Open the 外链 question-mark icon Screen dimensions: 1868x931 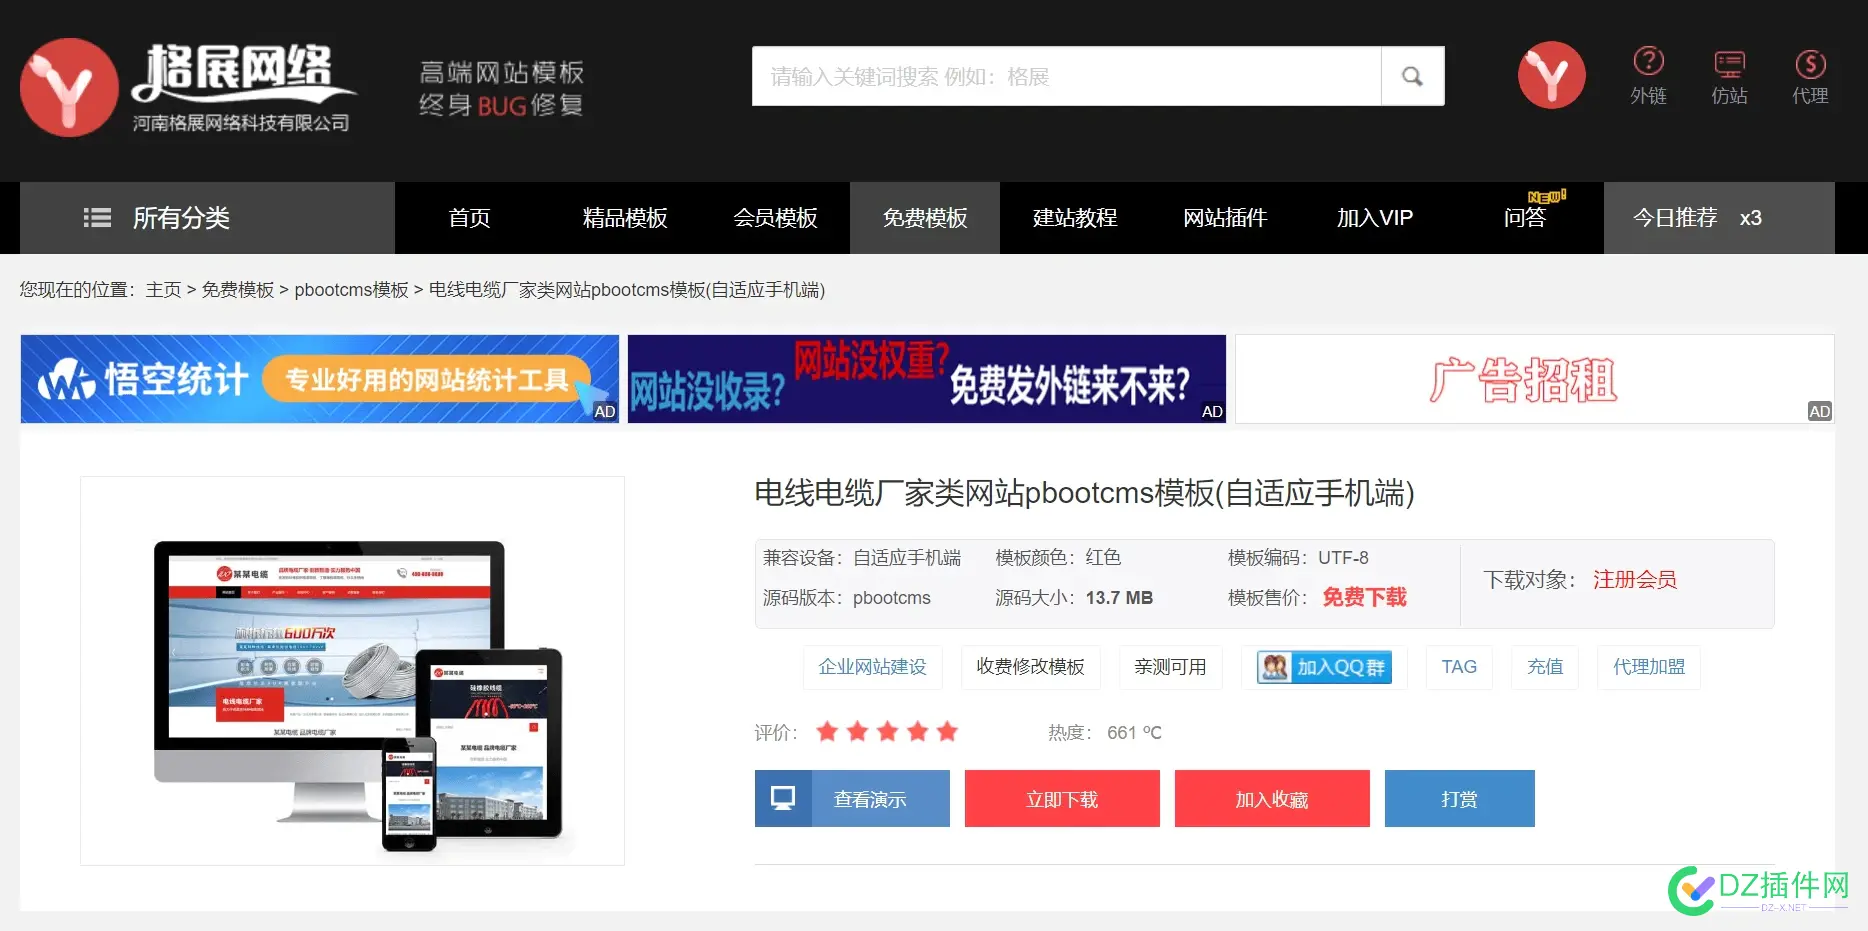pos(1648,62)
